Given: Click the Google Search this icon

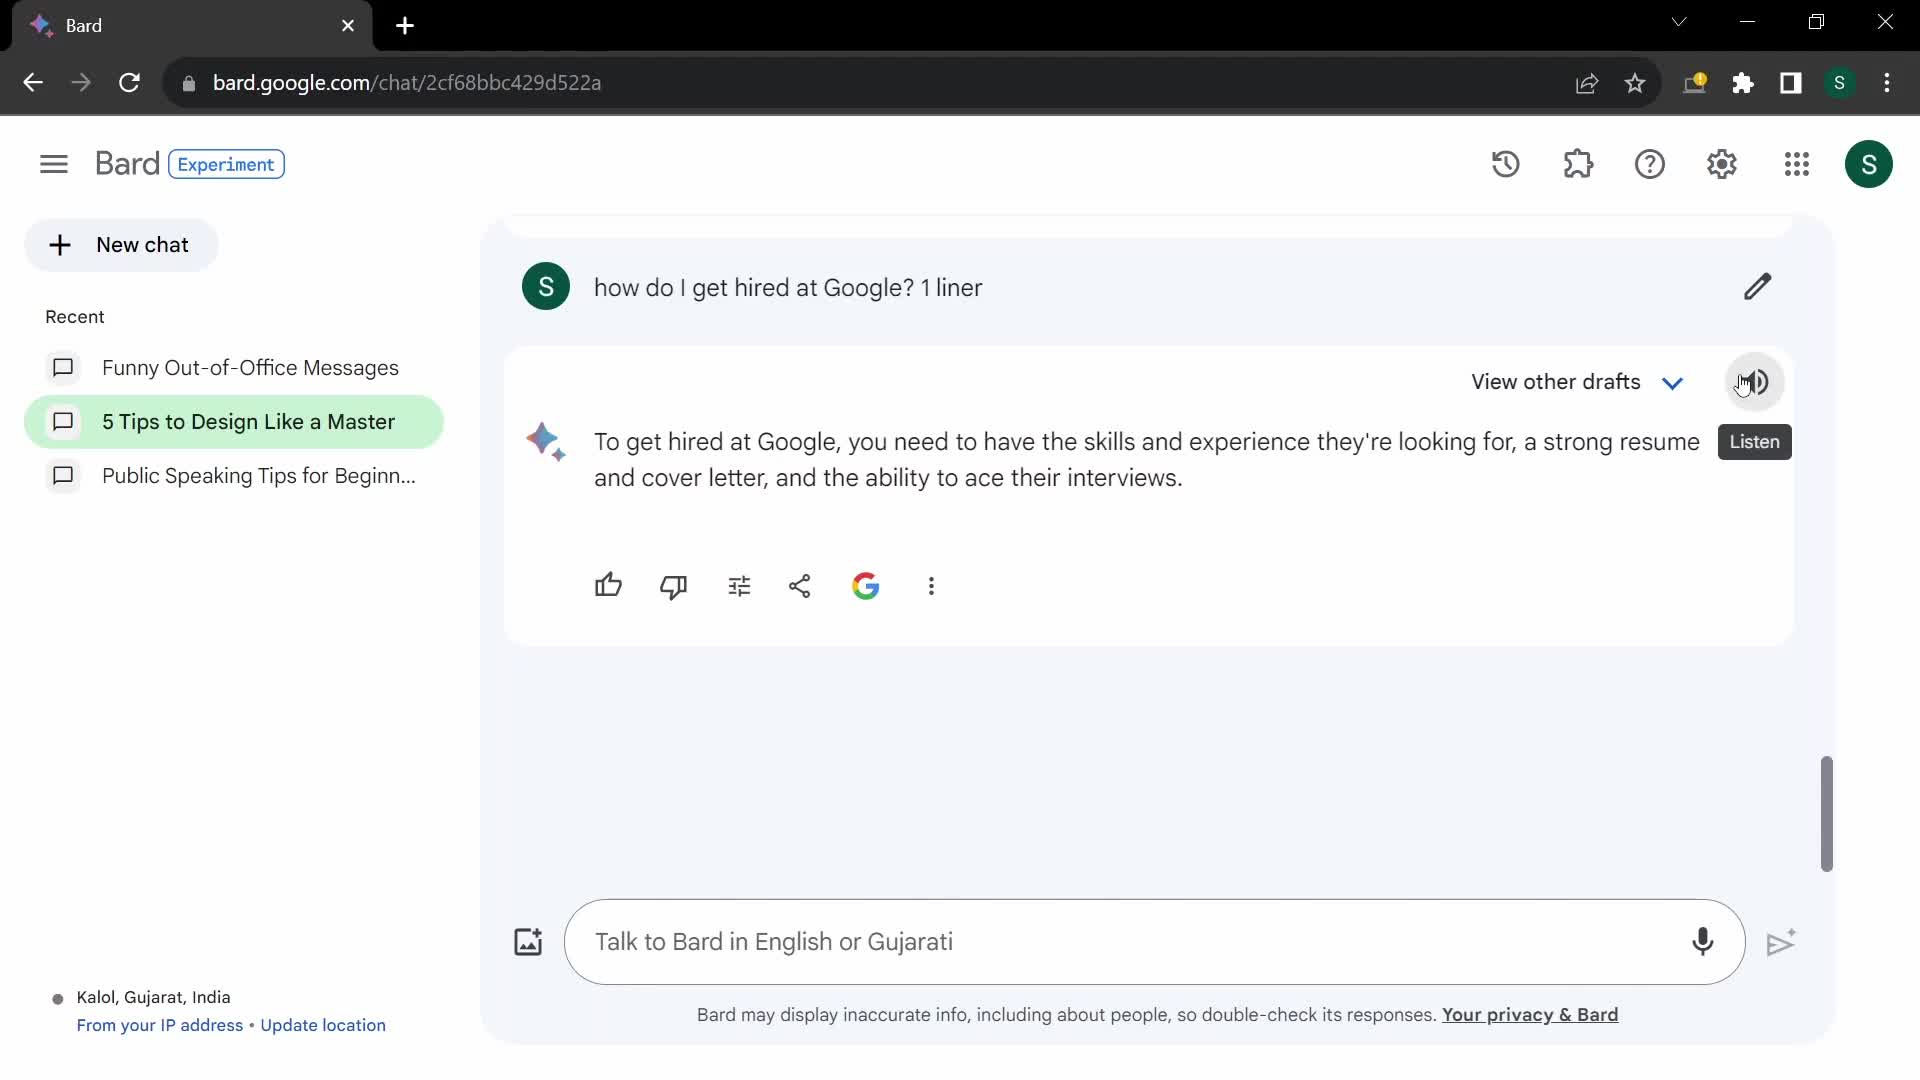Looking at the screenshot, I should pos(864,585).
